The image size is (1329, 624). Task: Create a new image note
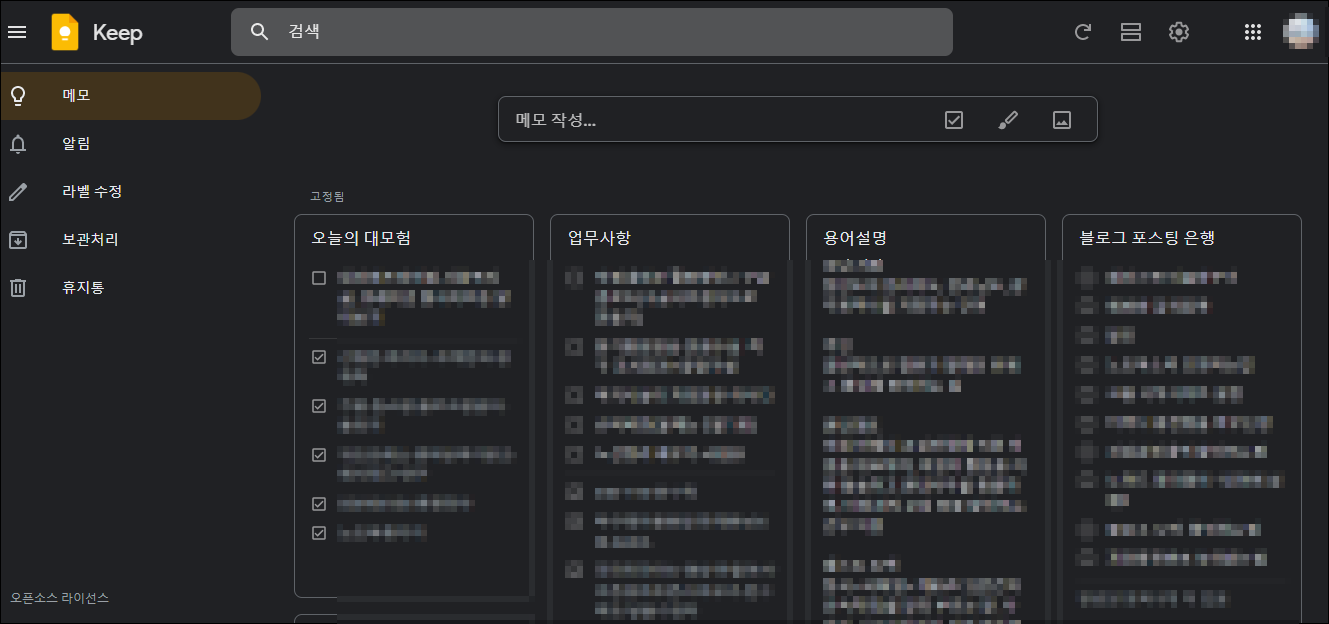pos(1062,120)
